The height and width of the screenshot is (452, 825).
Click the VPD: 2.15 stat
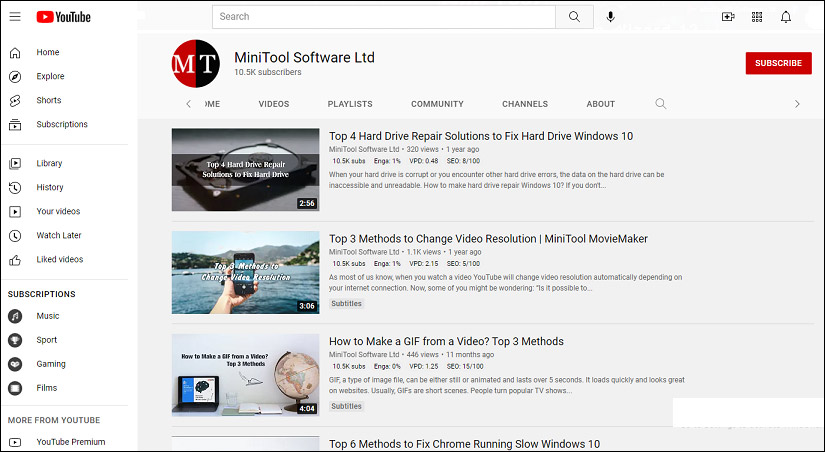coord(424,264)
